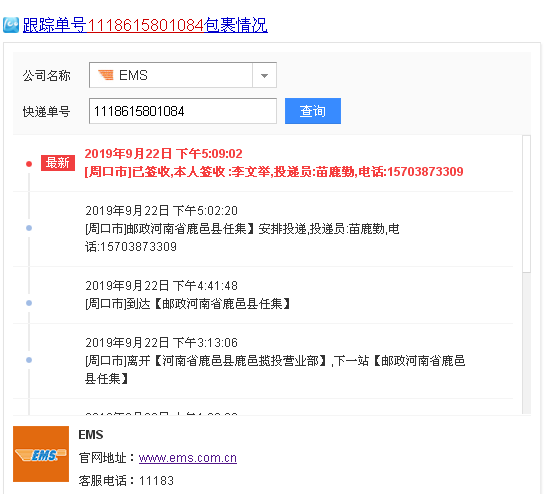Click the timeline dot for the 5:02:20 entry

pos(29,228)
